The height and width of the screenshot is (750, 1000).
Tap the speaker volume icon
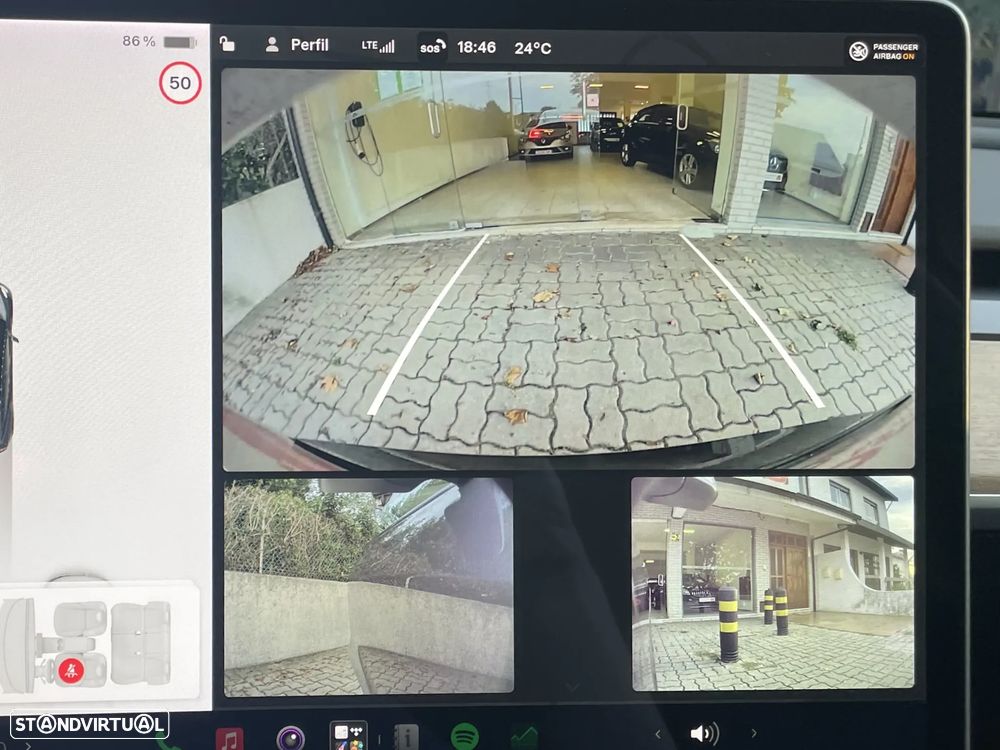coord(705,733)
